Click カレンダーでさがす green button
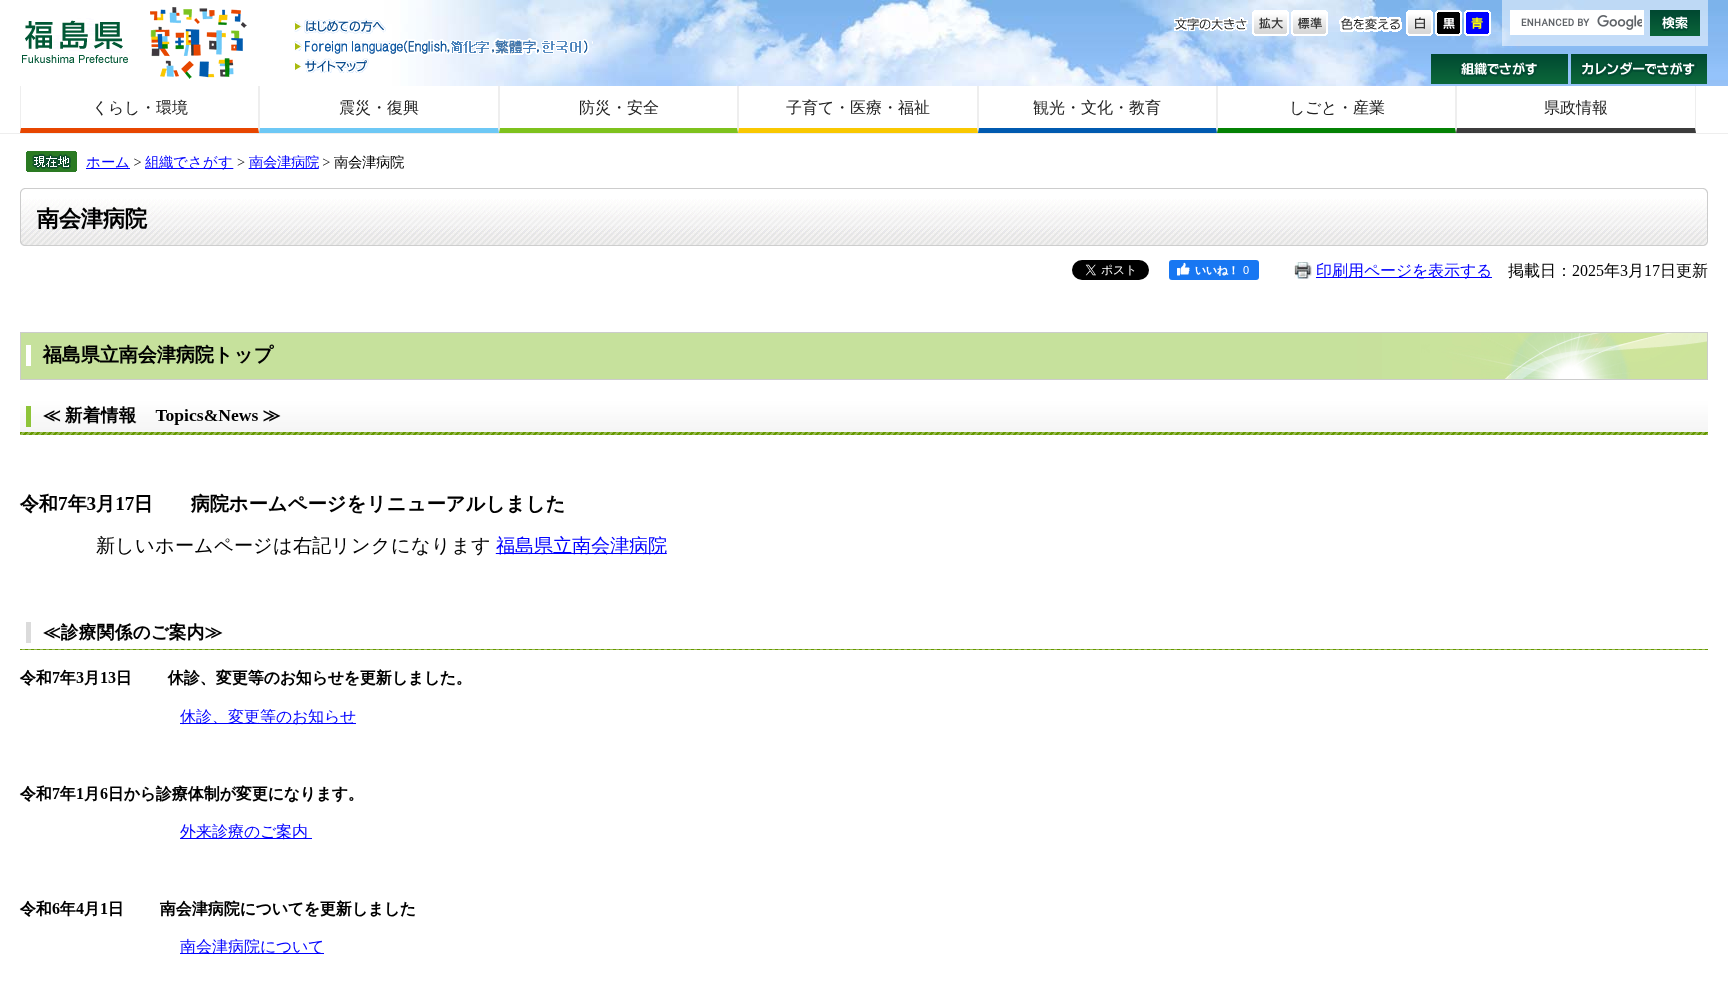The width and height of the screenshot is (1728, 1000). (x=1638, y=69)
